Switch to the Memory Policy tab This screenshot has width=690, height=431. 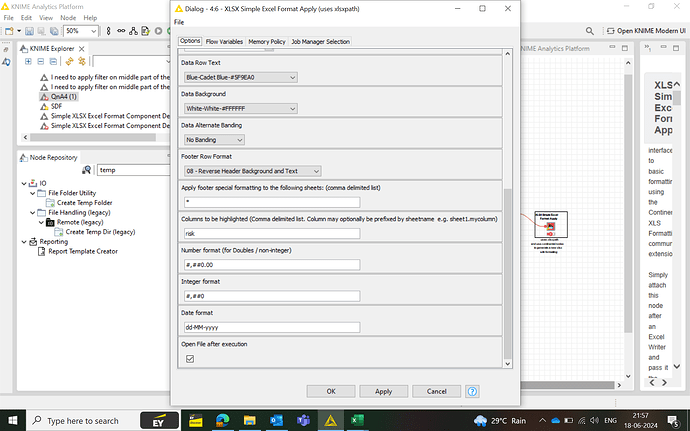(266, 41)
